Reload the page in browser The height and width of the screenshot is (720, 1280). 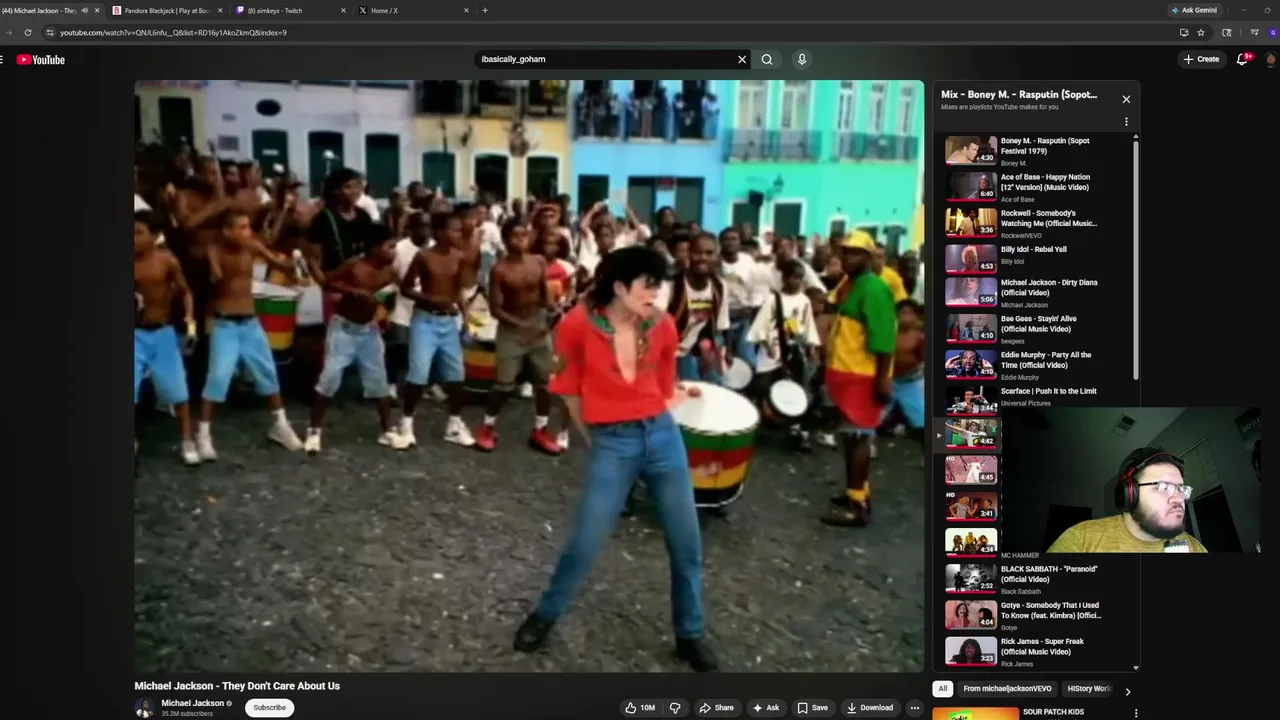click(27, 32)
